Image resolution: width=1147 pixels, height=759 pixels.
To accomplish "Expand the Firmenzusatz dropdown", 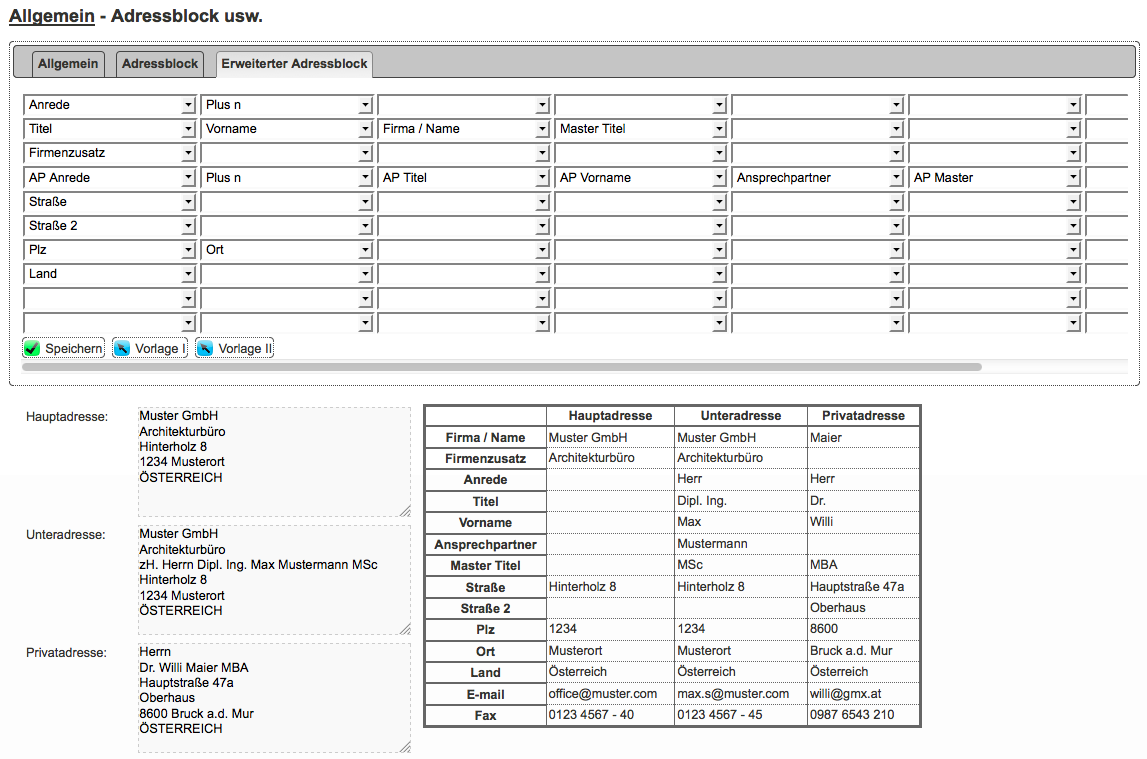I will pyautogui.click(x=110, y=153).
